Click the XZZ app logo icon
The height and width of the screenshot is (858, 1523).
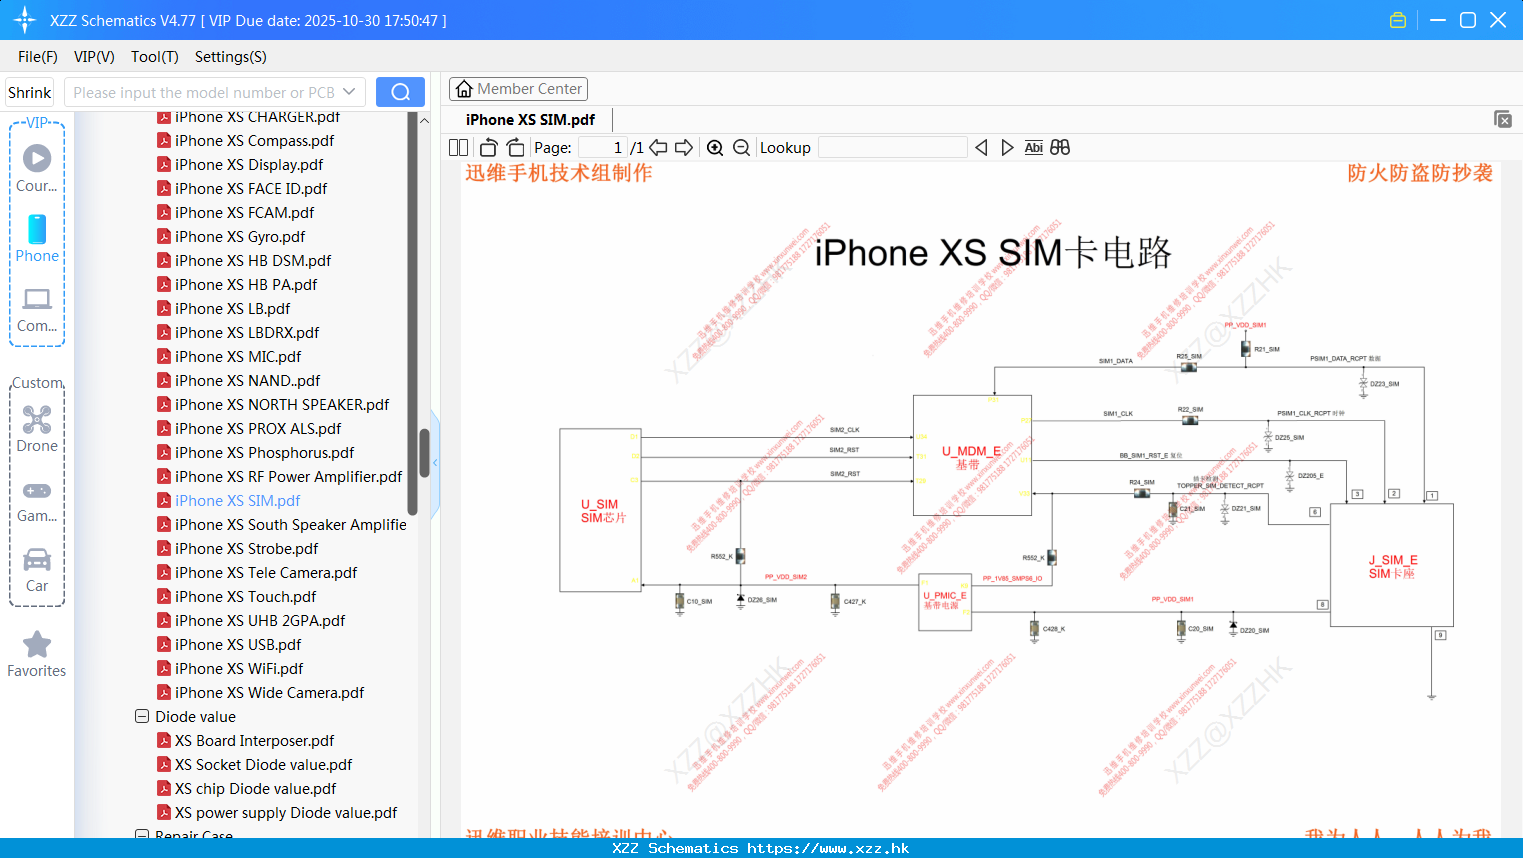25,20
